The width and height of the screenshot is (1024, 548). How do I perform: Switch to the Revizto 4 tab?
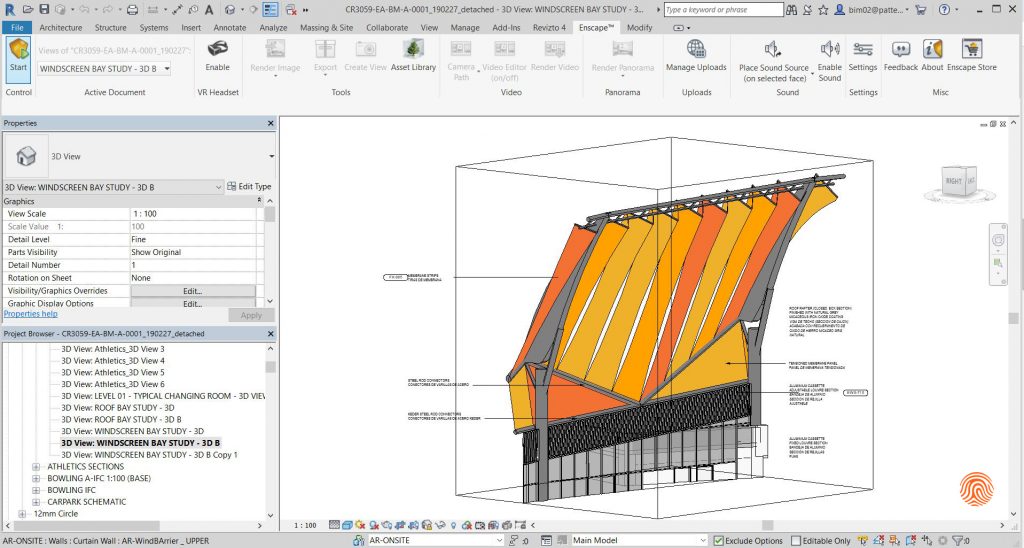pyautogui.click(x=549, y=27)
